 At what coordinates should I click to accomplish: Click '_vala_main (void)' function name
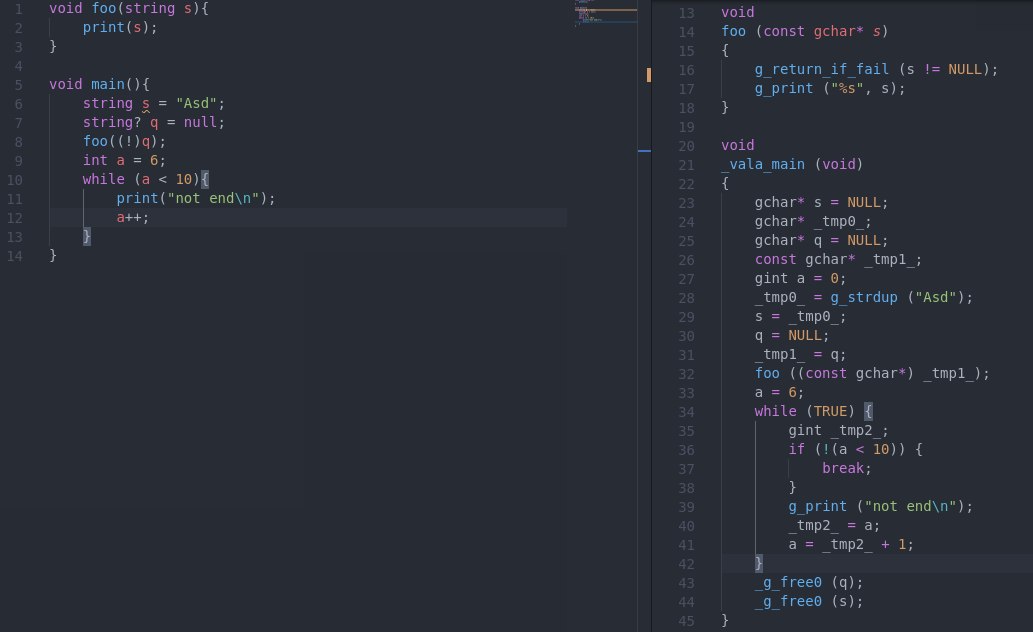pyautogui.click(x=792, y=165)
